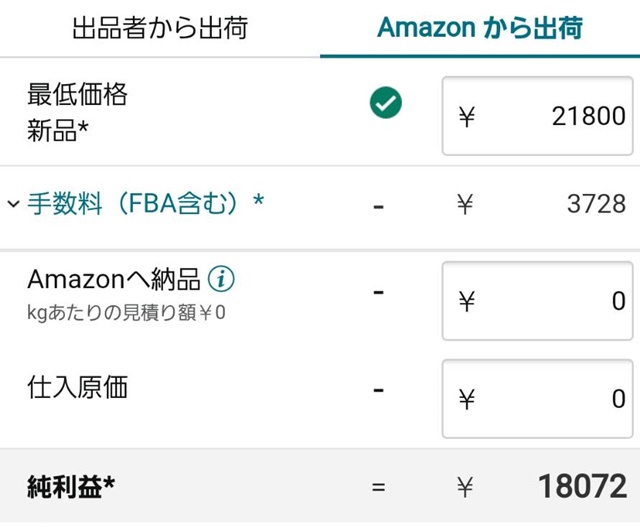Screen dimensions: 640x527
Task: Expand the 手数料 chevron arrow
Action: click(13, 204)
